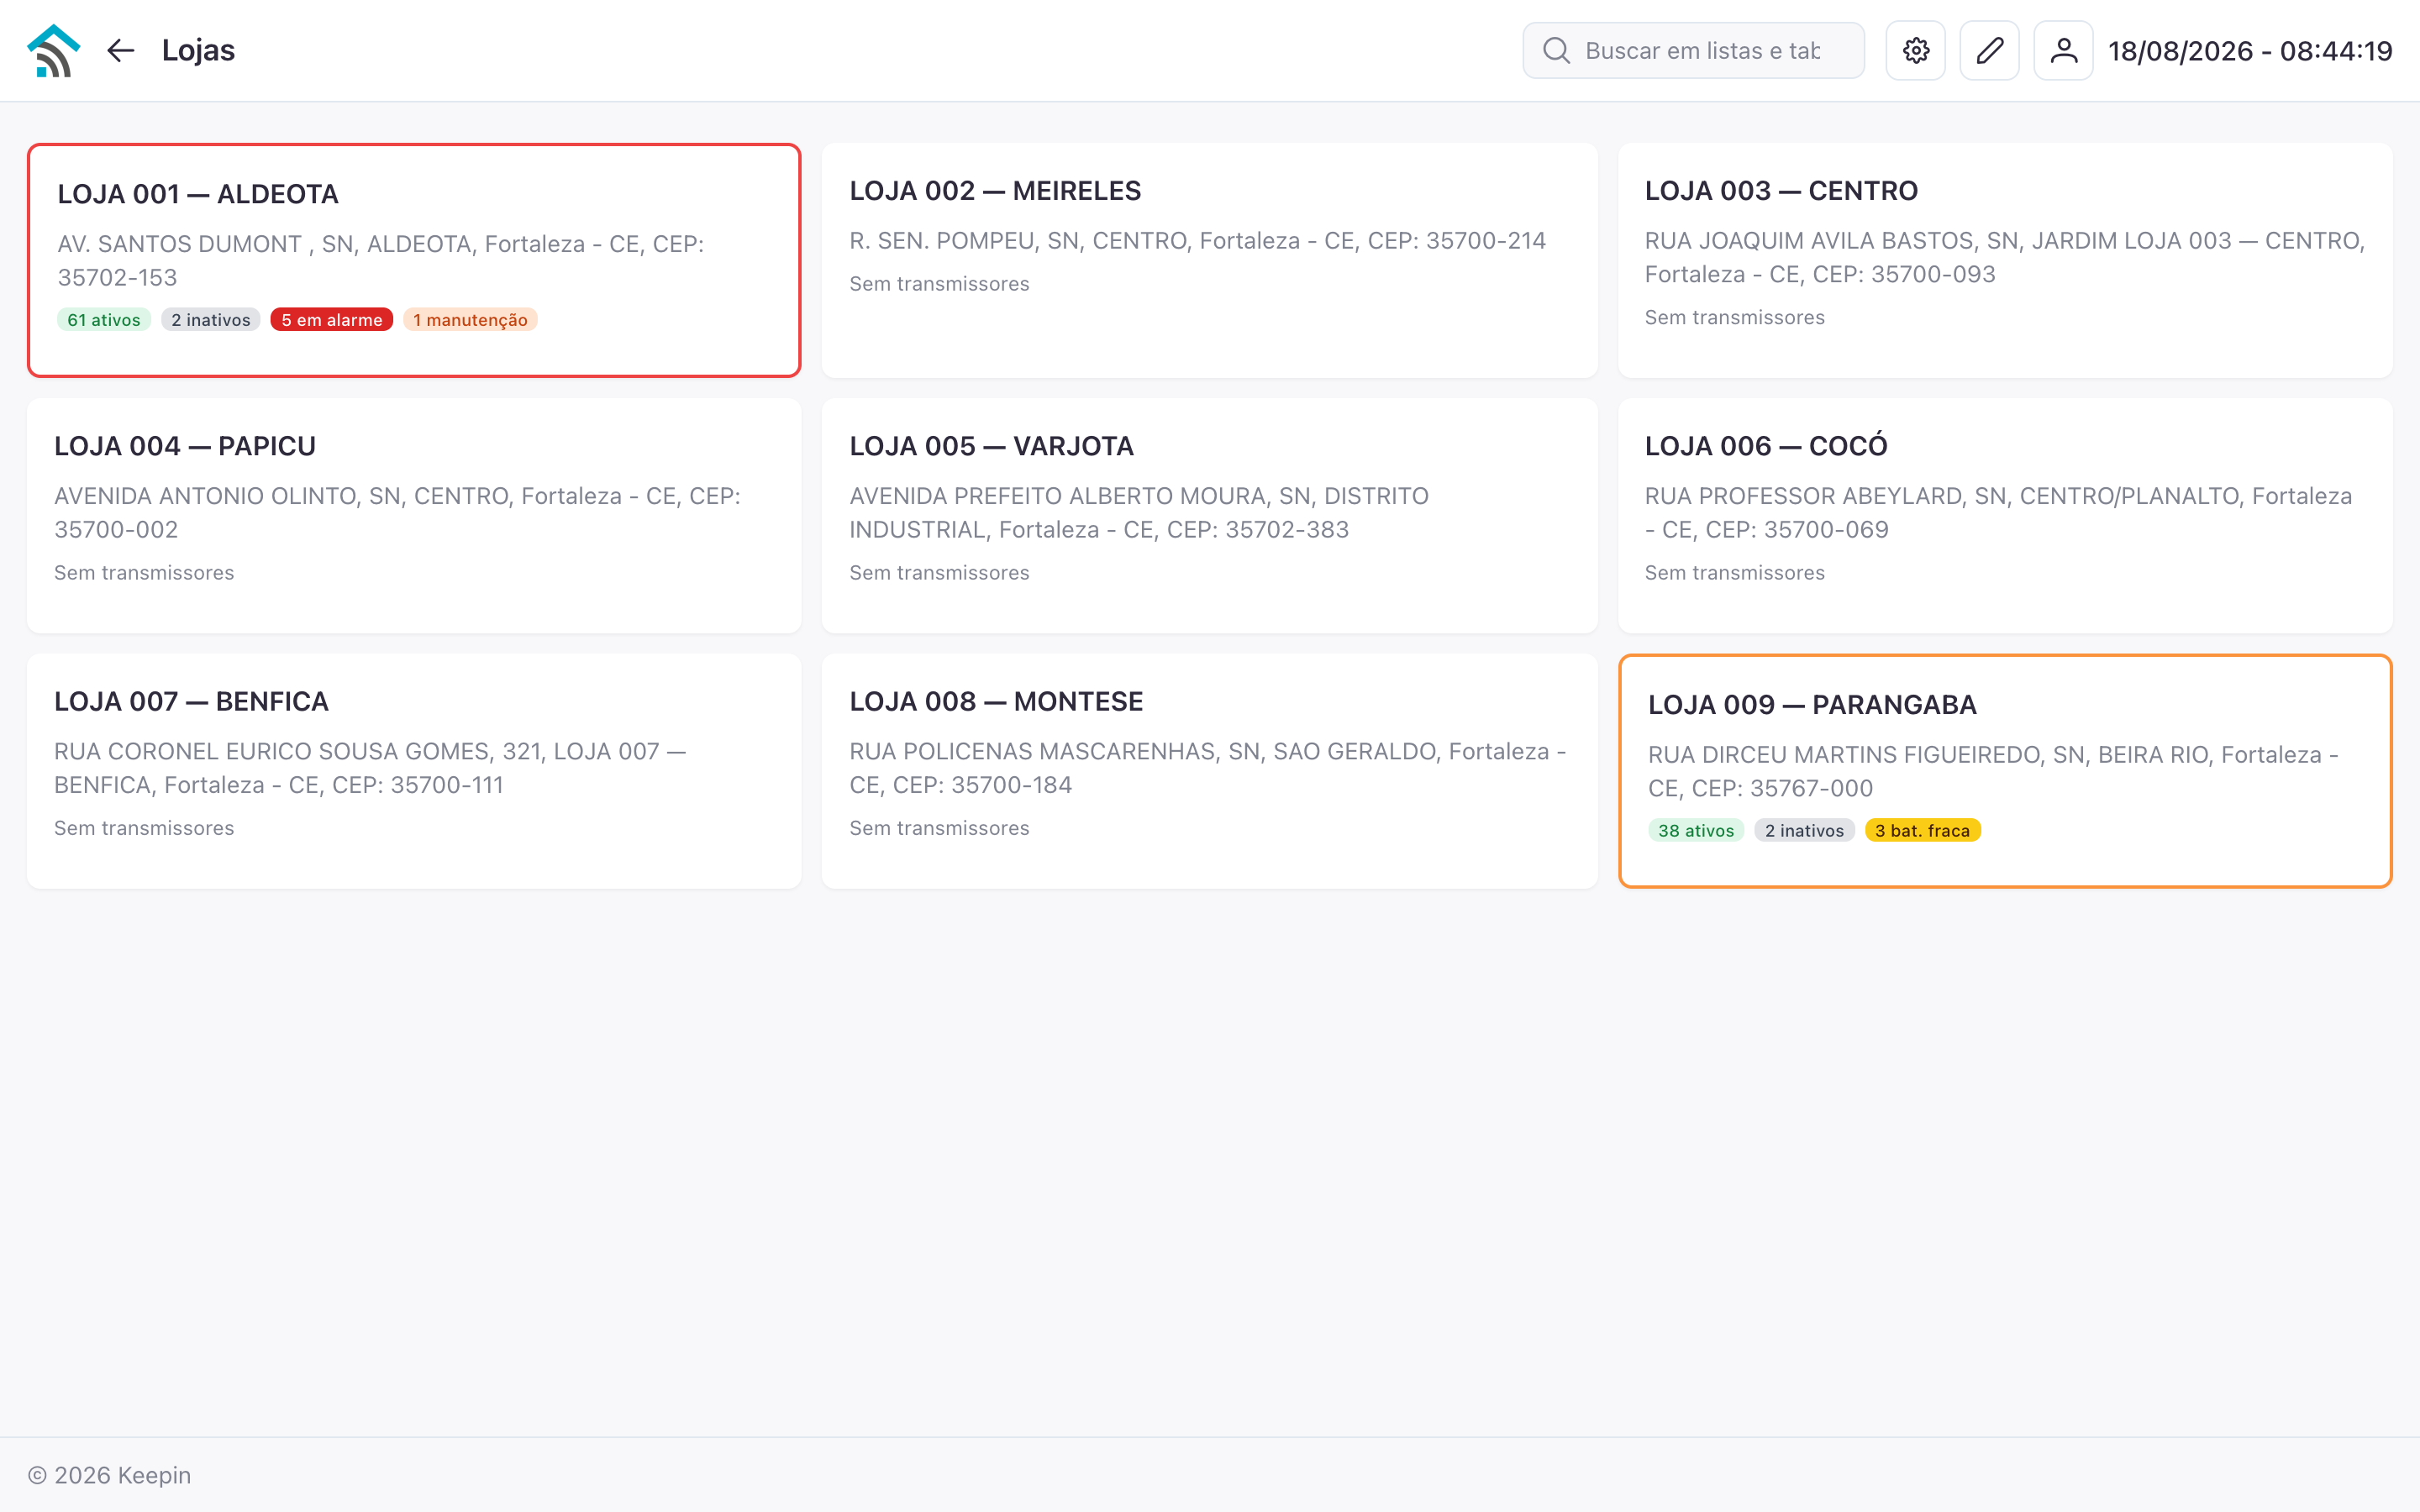Select the LOJA 009 — PARANGABA card

click(x=2005, y=771)
